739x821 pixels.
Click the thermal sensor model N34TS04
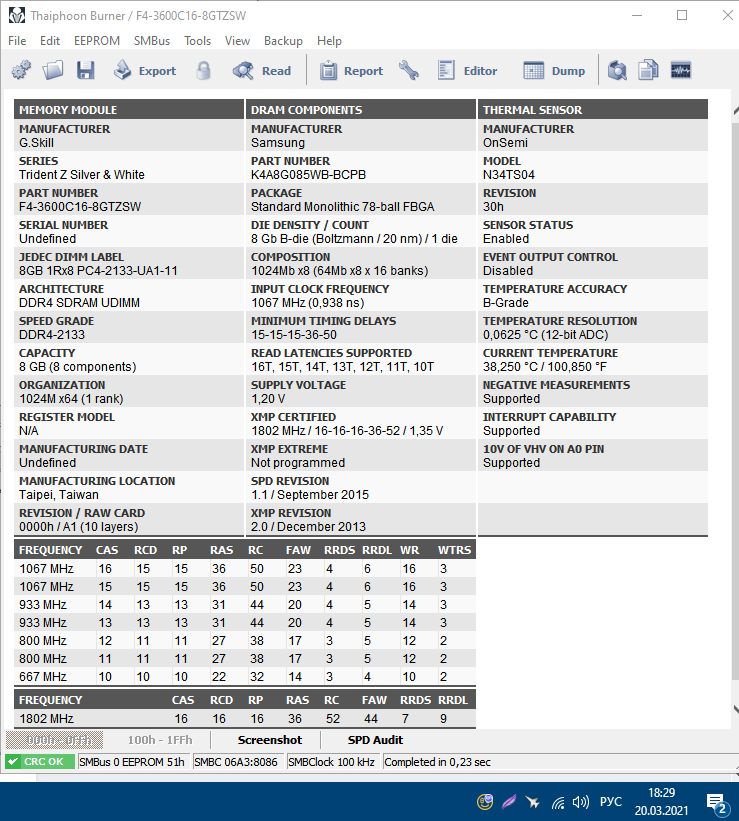509,175
